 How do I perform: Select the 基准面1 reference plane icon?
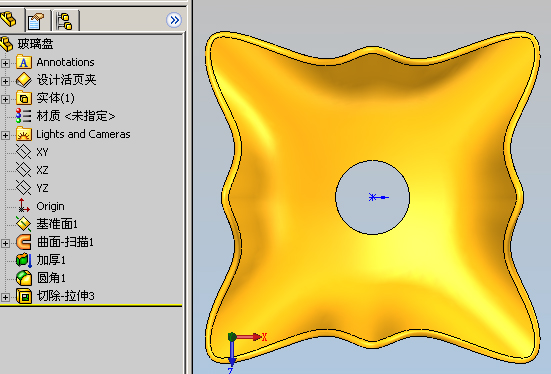[24, 224]
